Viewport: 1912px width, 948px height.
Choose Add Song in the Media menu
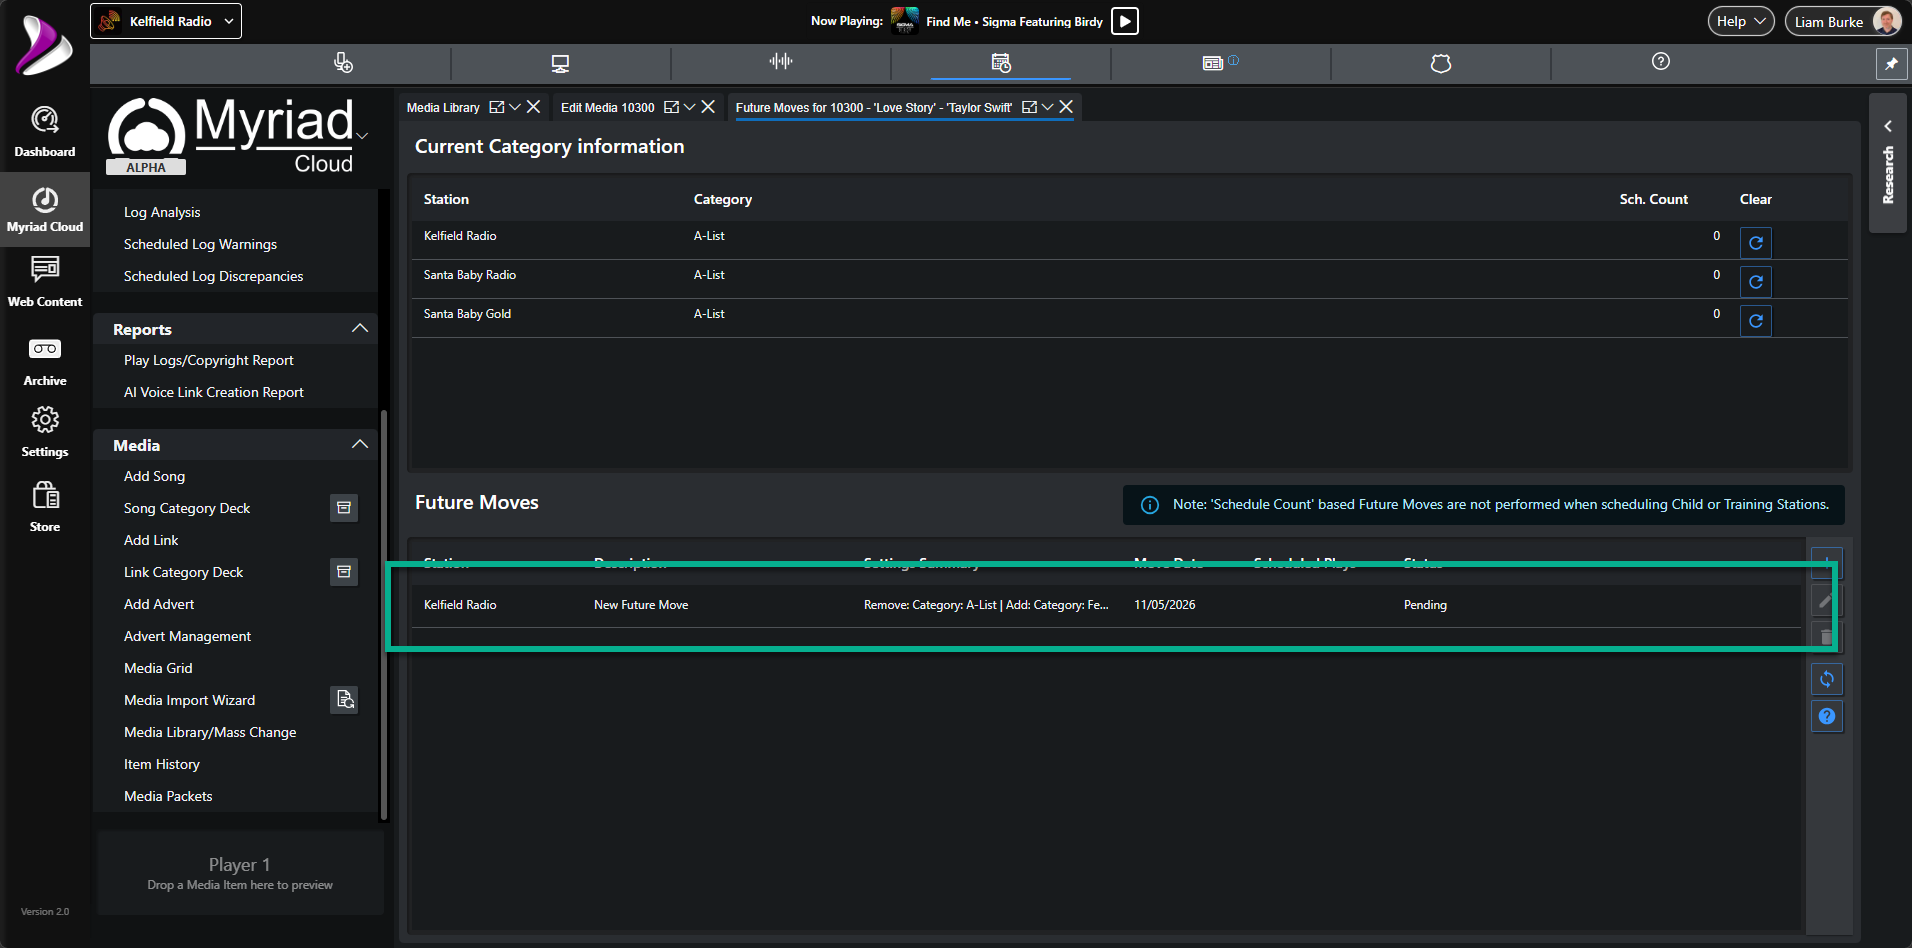coord(154,476)
